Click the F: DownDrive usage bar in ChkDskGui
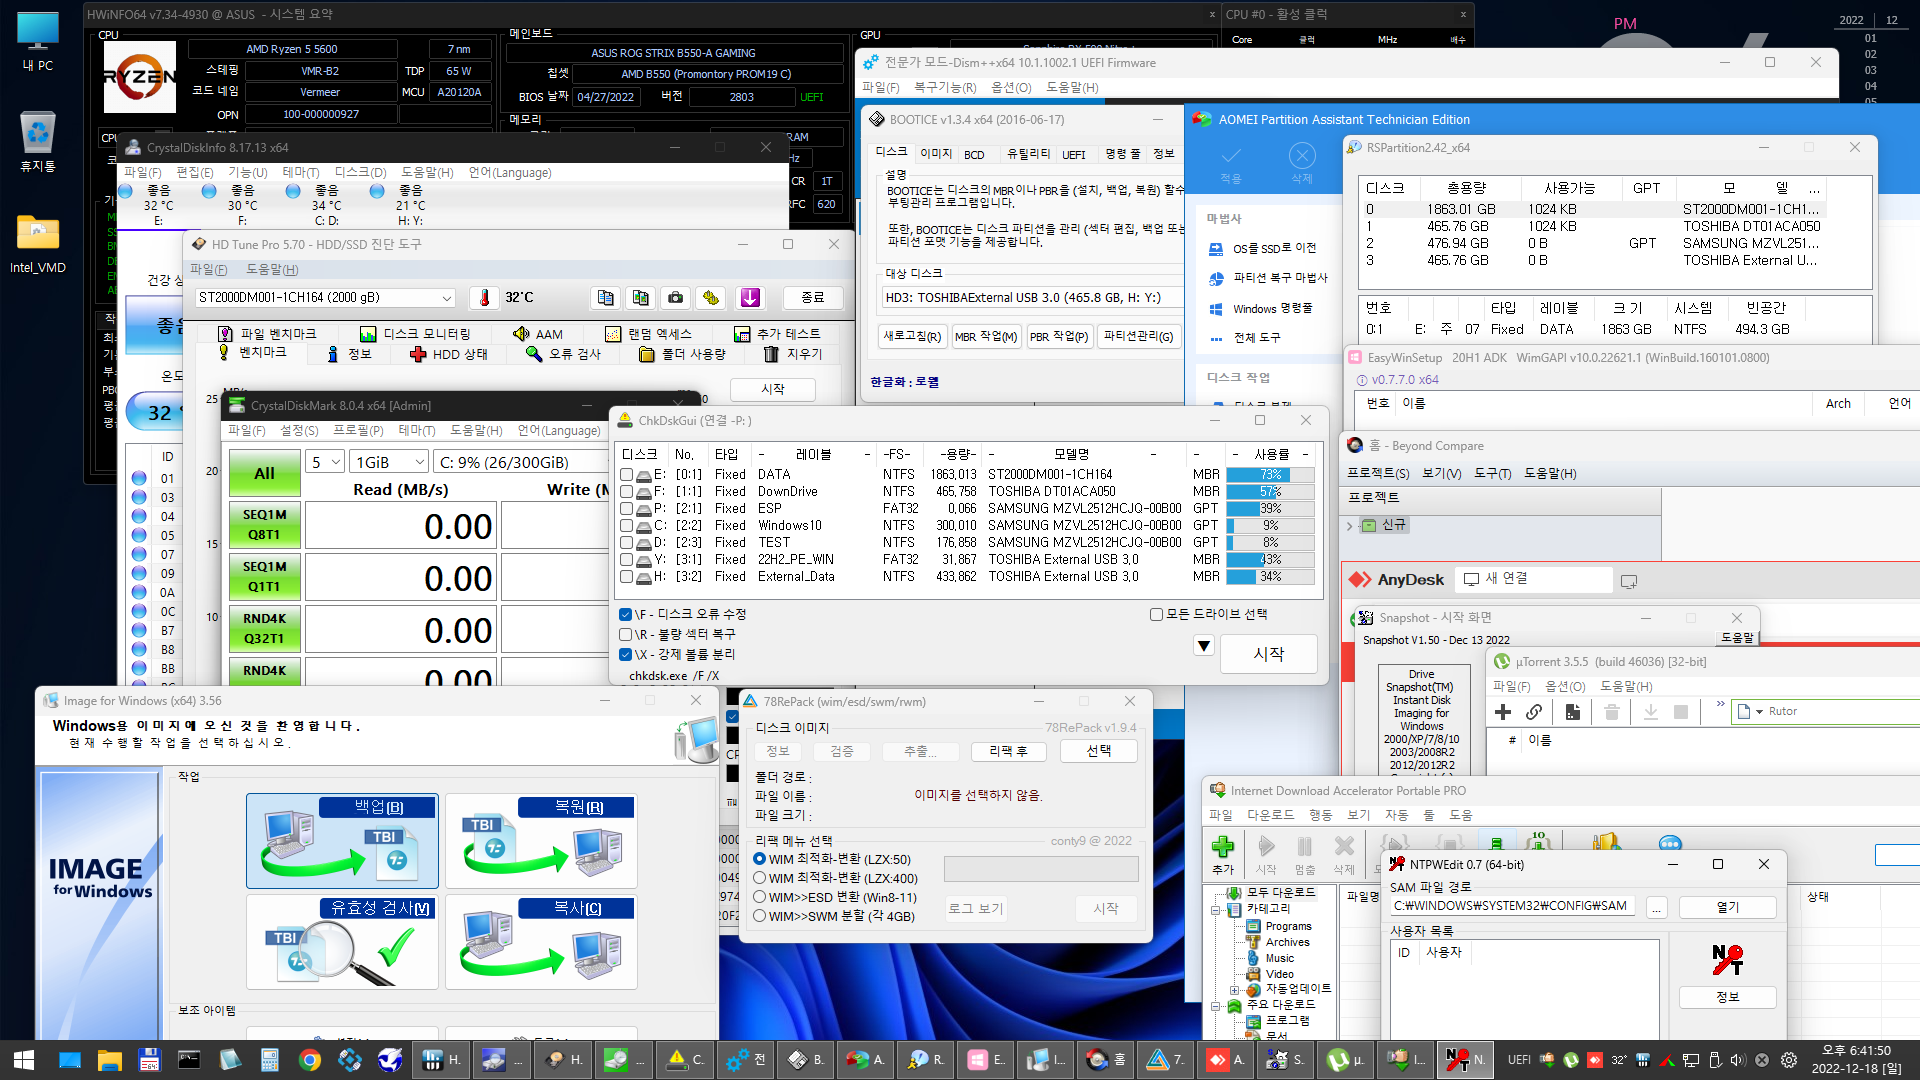Viewport: 1920px width, 1080px height. pyautogui.click(x=1270, y=492)
